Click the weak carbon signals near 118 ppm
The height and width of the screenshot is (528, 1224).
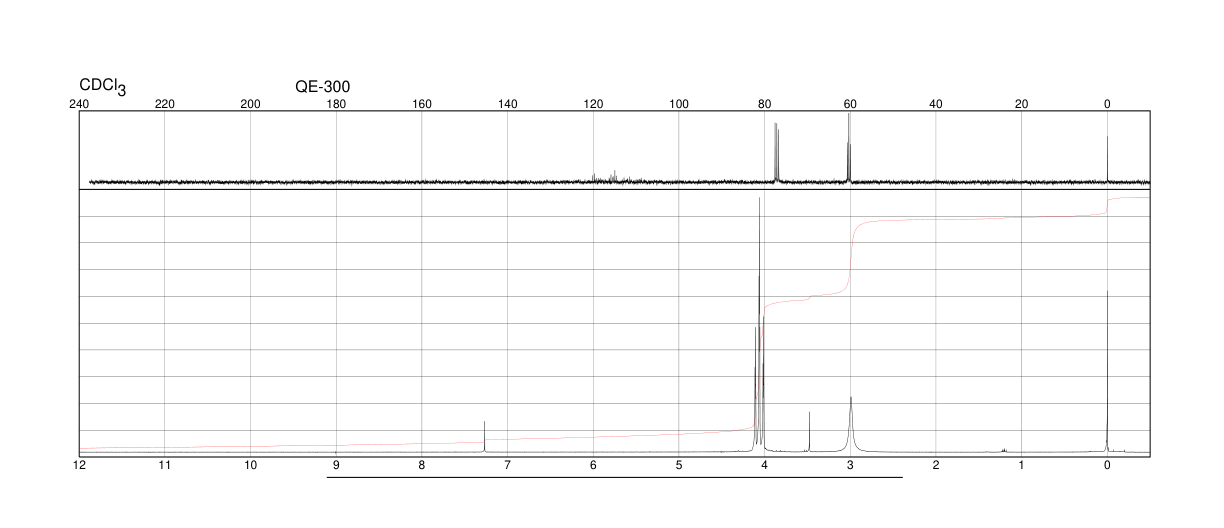(x=606, y=177)
